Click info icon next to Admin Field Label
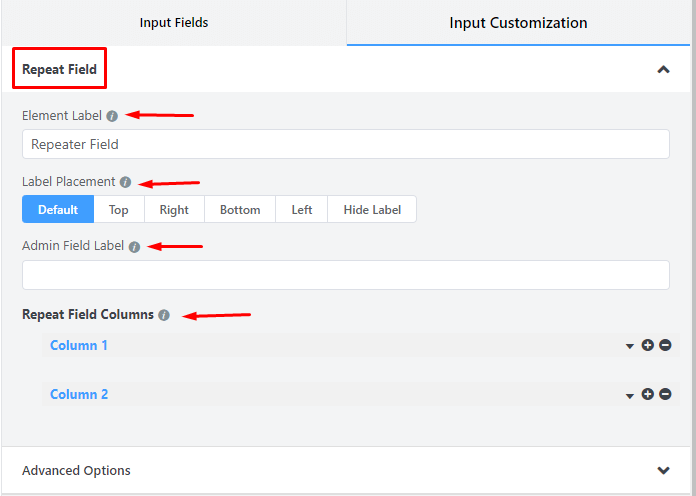 pyautogui.click(x=134, y=246)
